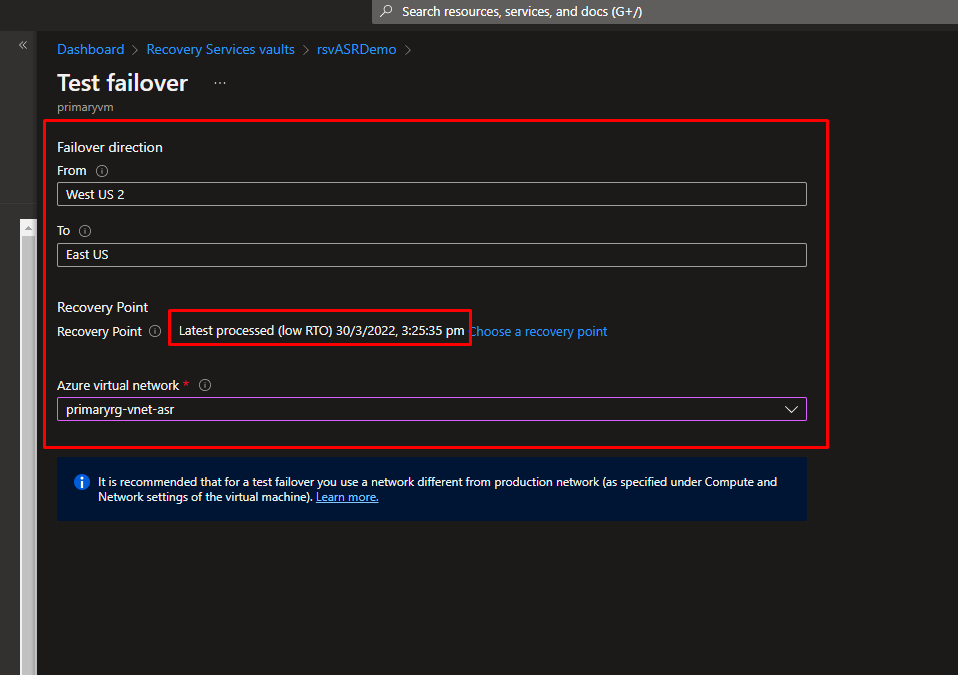Select the East US To field
Viewport: 958px width, 675px height.
point(431,255)
